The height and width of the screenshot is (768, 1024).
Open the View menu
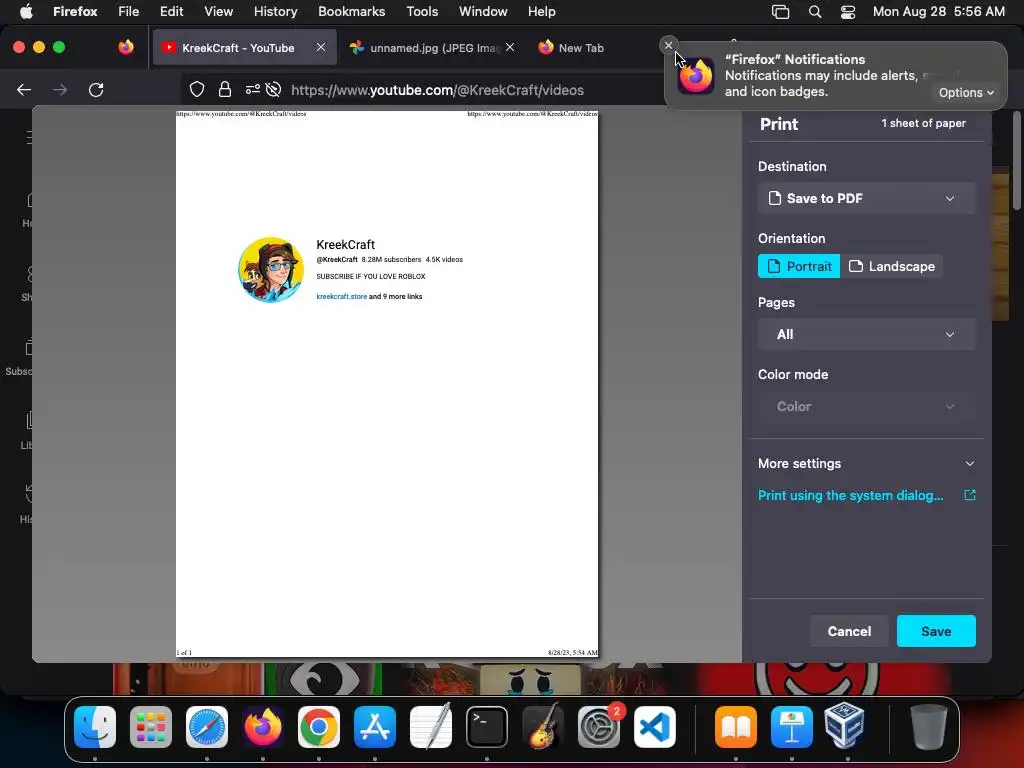(x=219, y=12)
